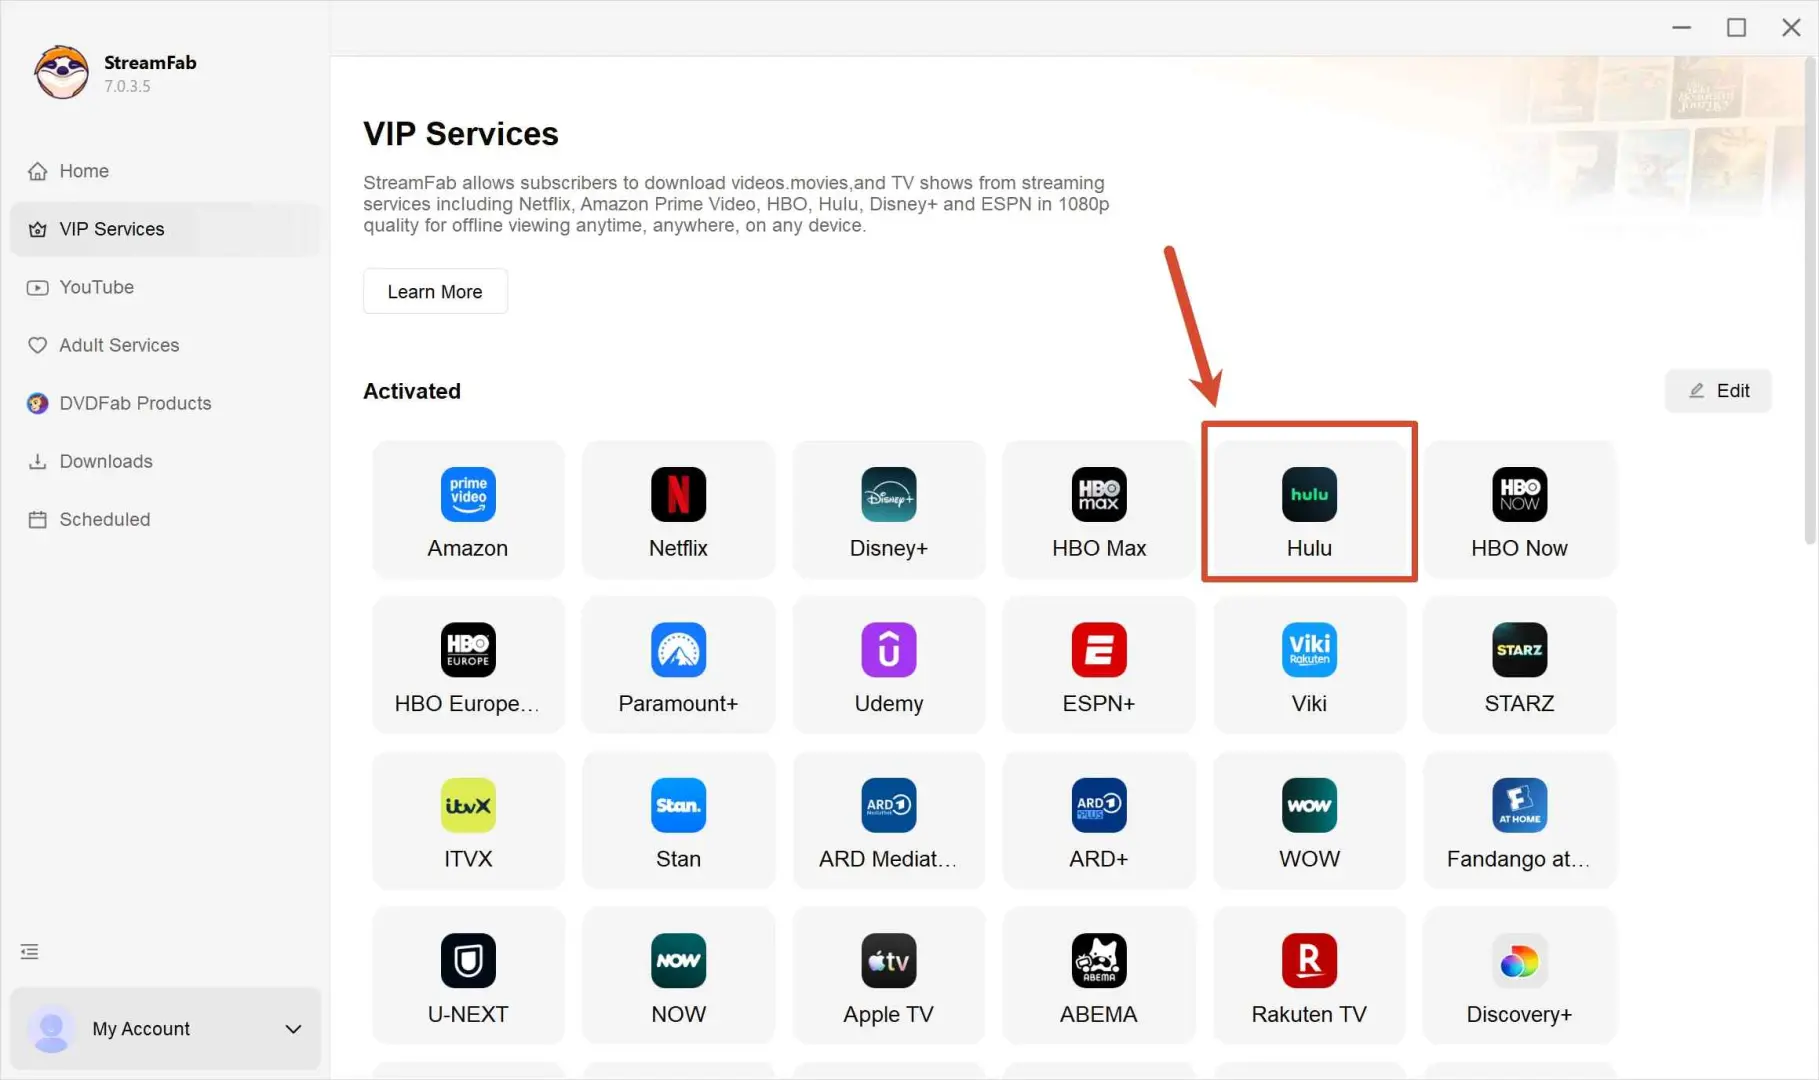Open Adult Services in the sidebar
Viewport: 1819px width, 1080px height.
tap(165, 345)
